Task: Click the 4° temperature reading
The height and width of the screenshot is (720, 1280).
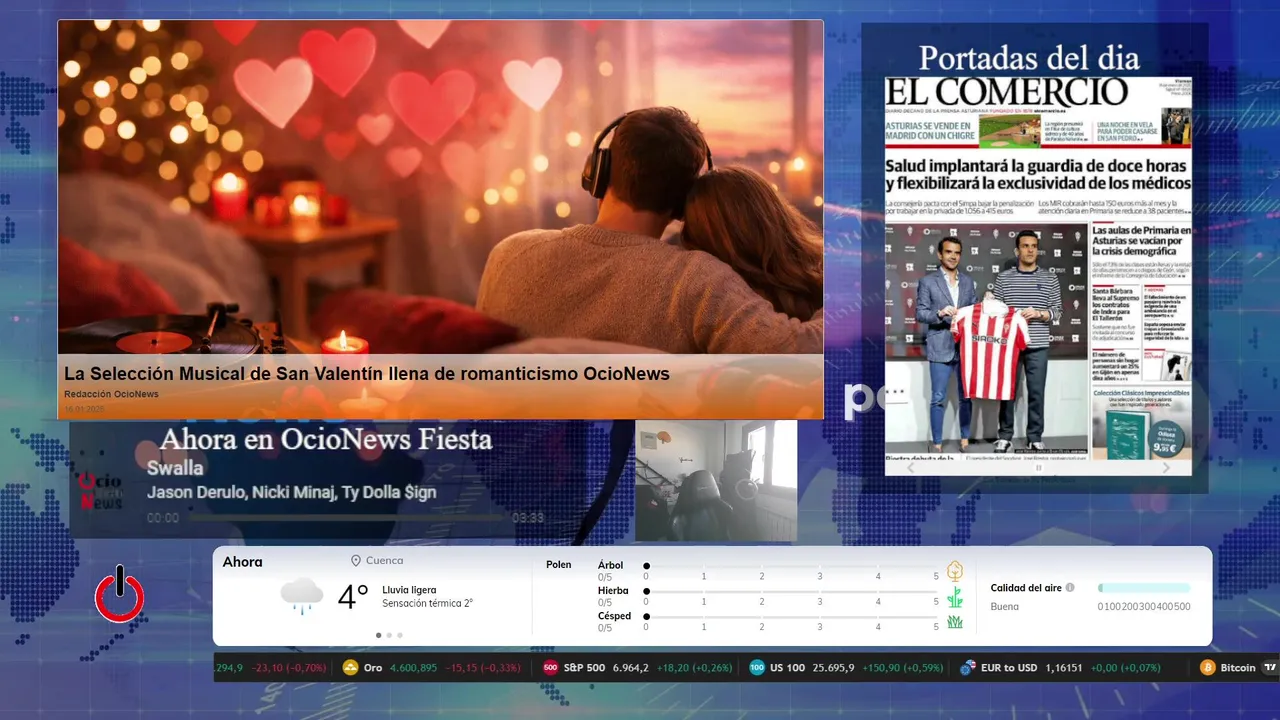Action: (353, 597)
